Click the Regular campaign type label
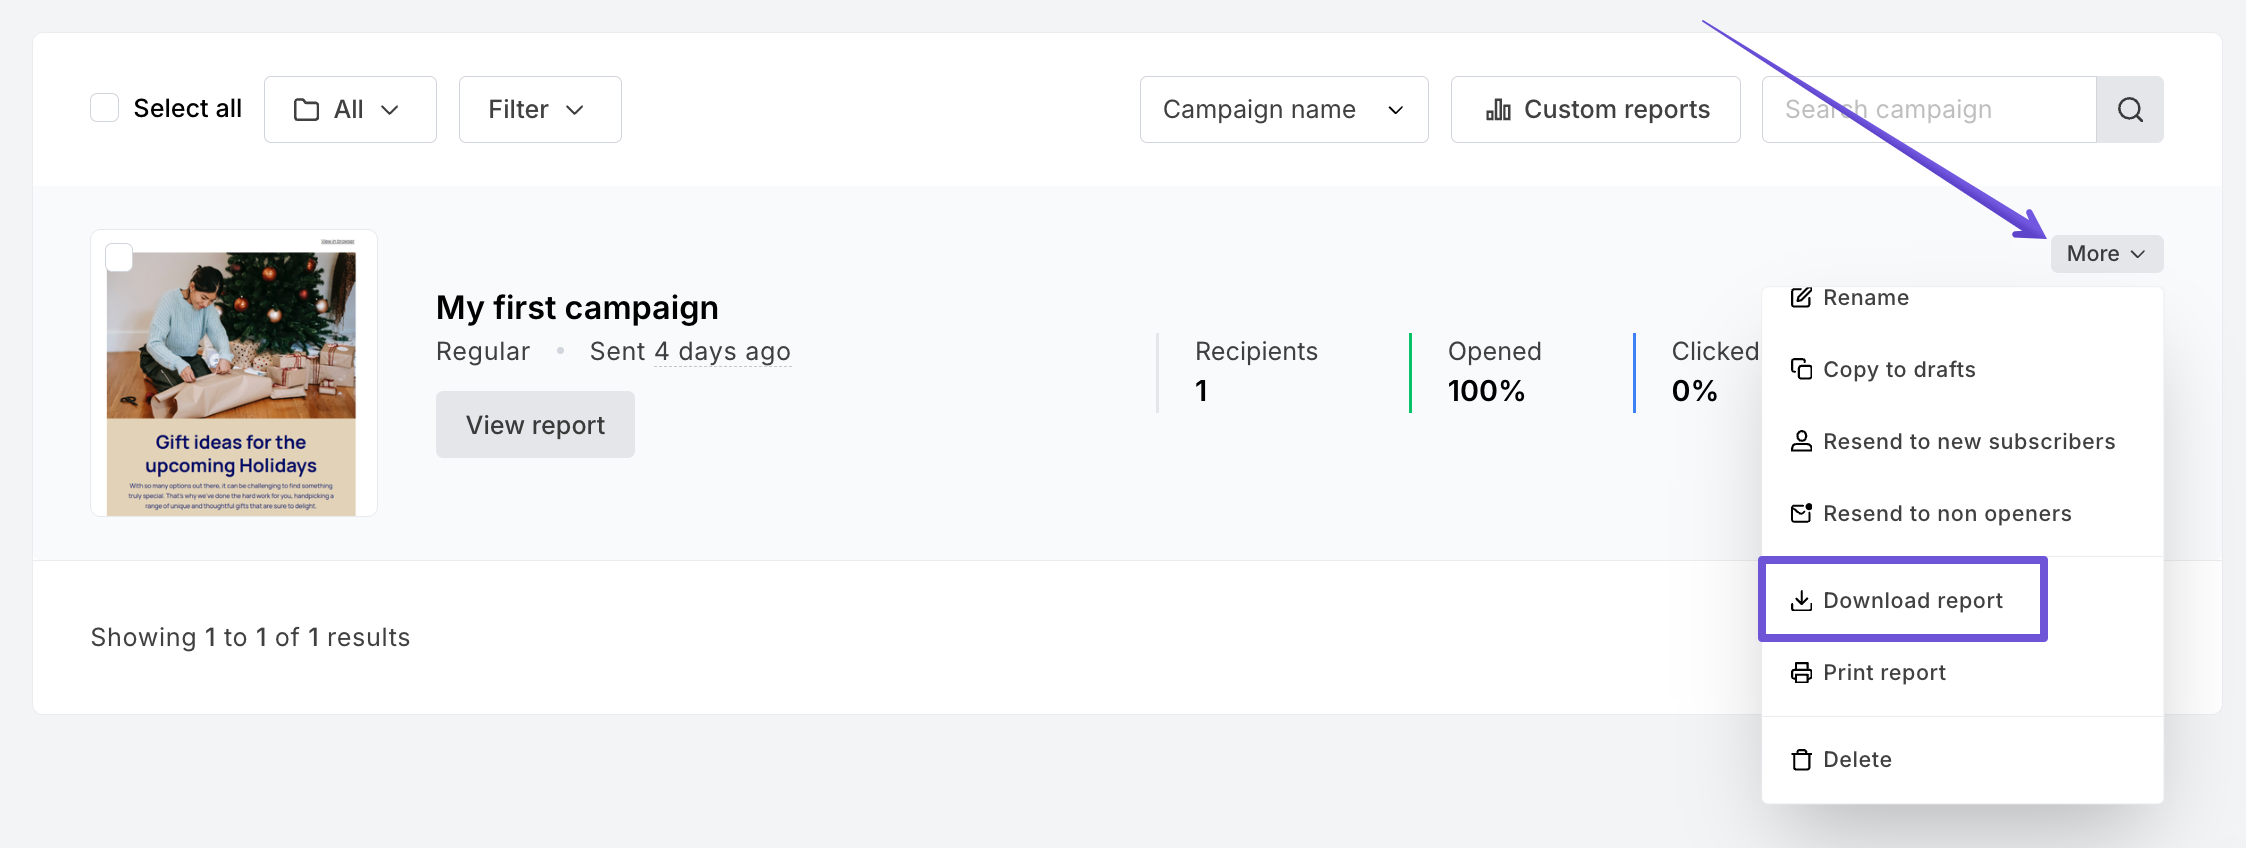The image size is (2246, 848). (x=483, y=352)
